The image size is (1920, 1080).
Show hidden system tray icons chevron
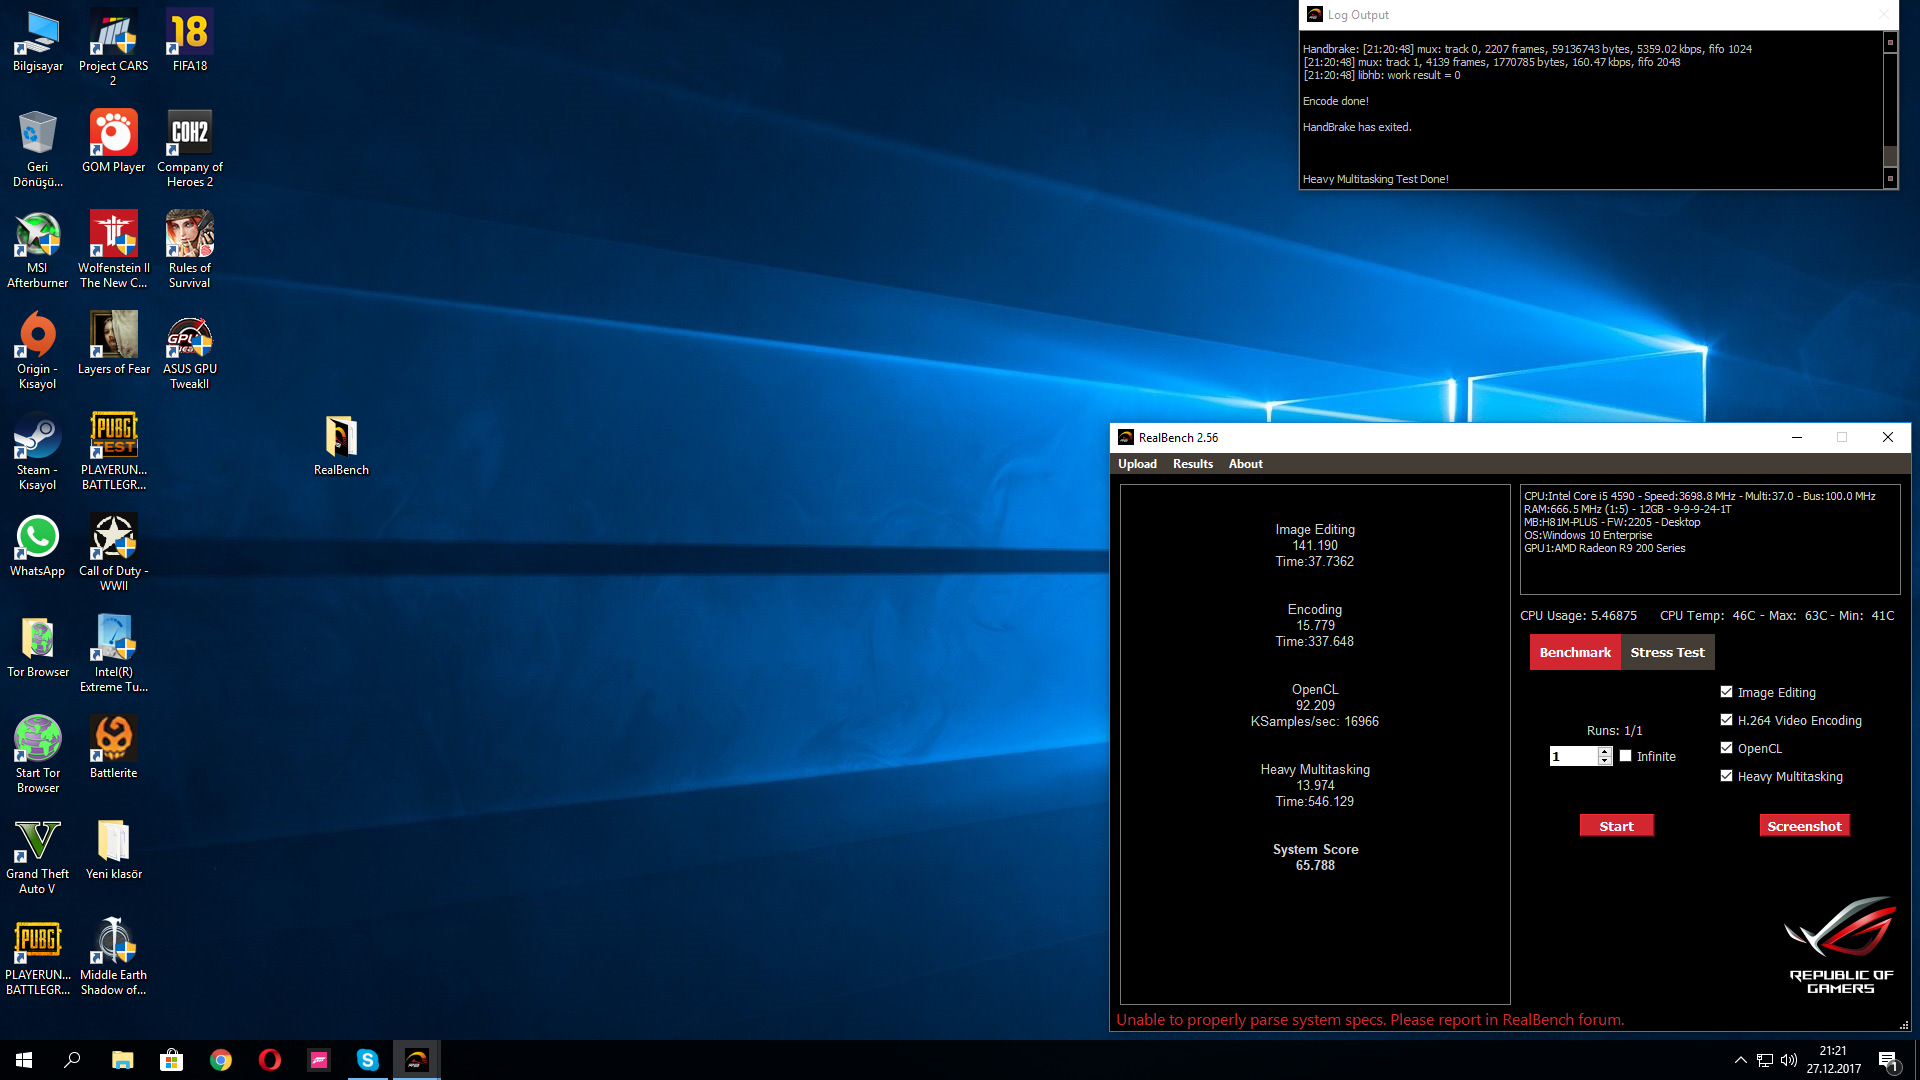[1740, 1060]
